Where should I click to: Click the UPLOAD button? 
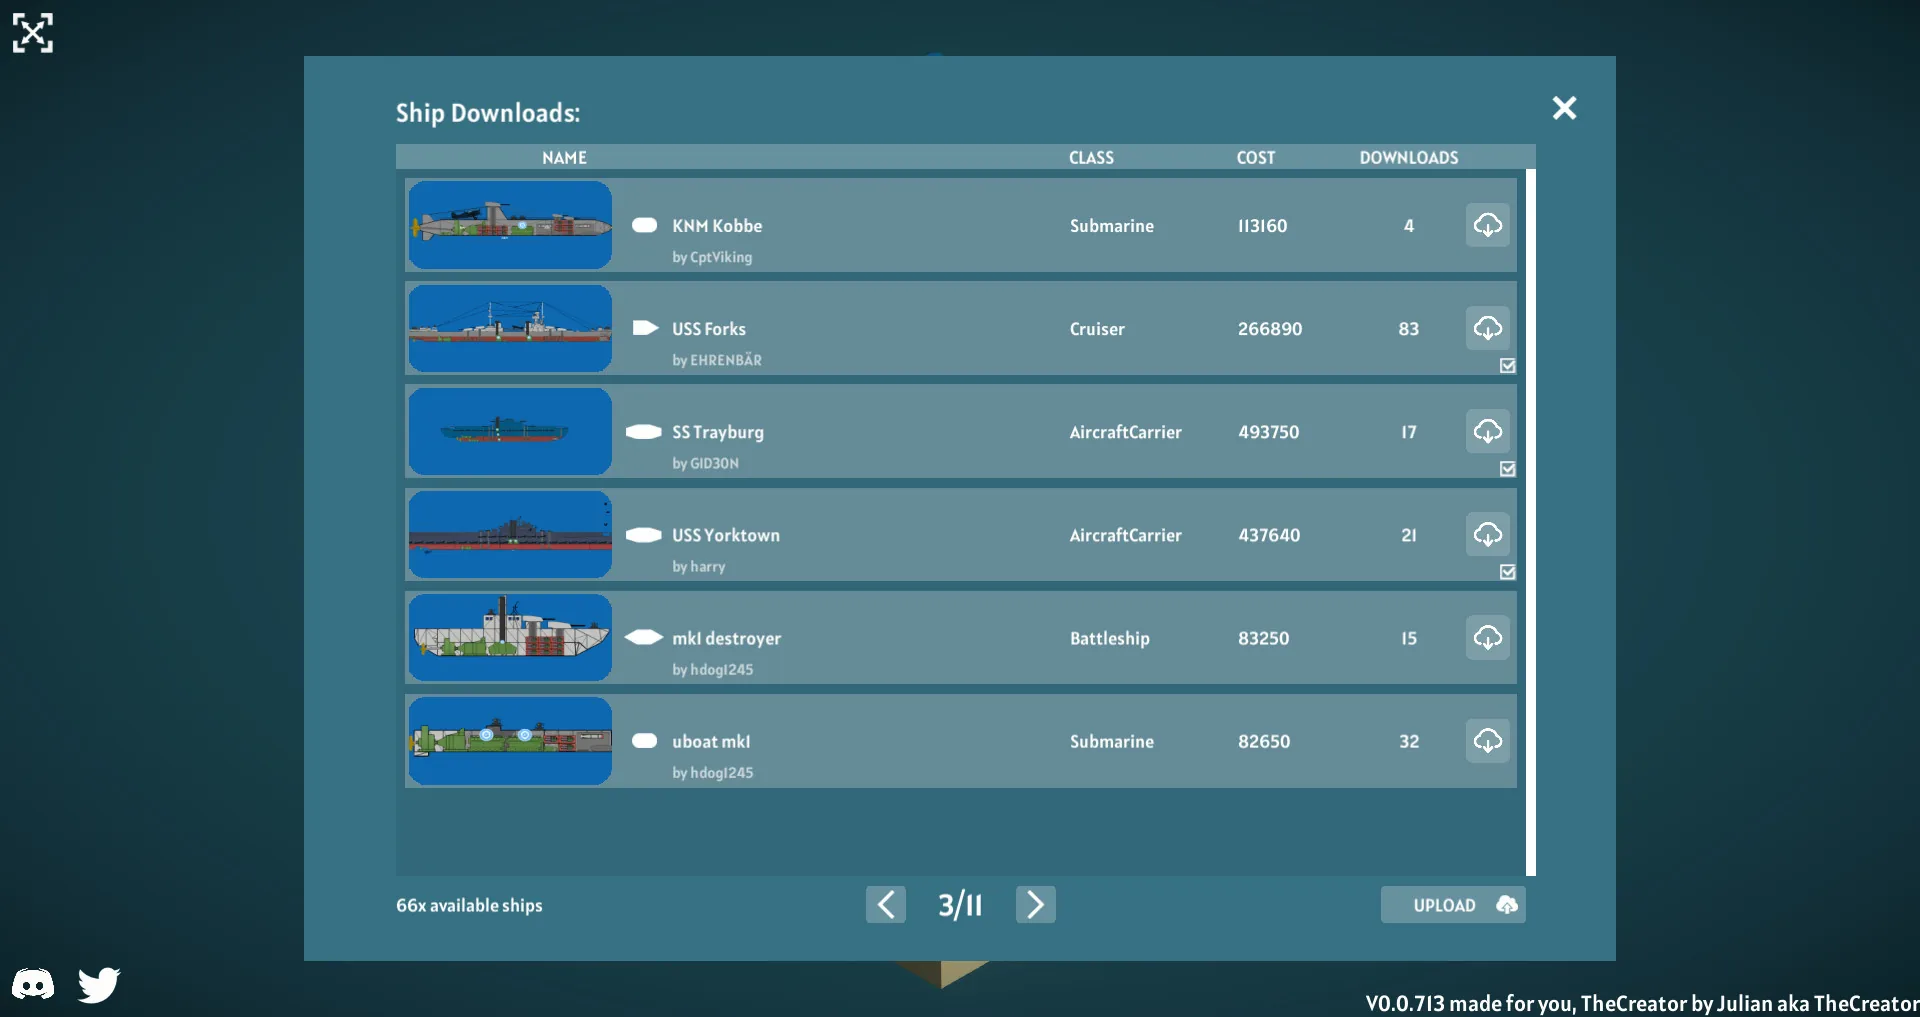coord(1453,905)
